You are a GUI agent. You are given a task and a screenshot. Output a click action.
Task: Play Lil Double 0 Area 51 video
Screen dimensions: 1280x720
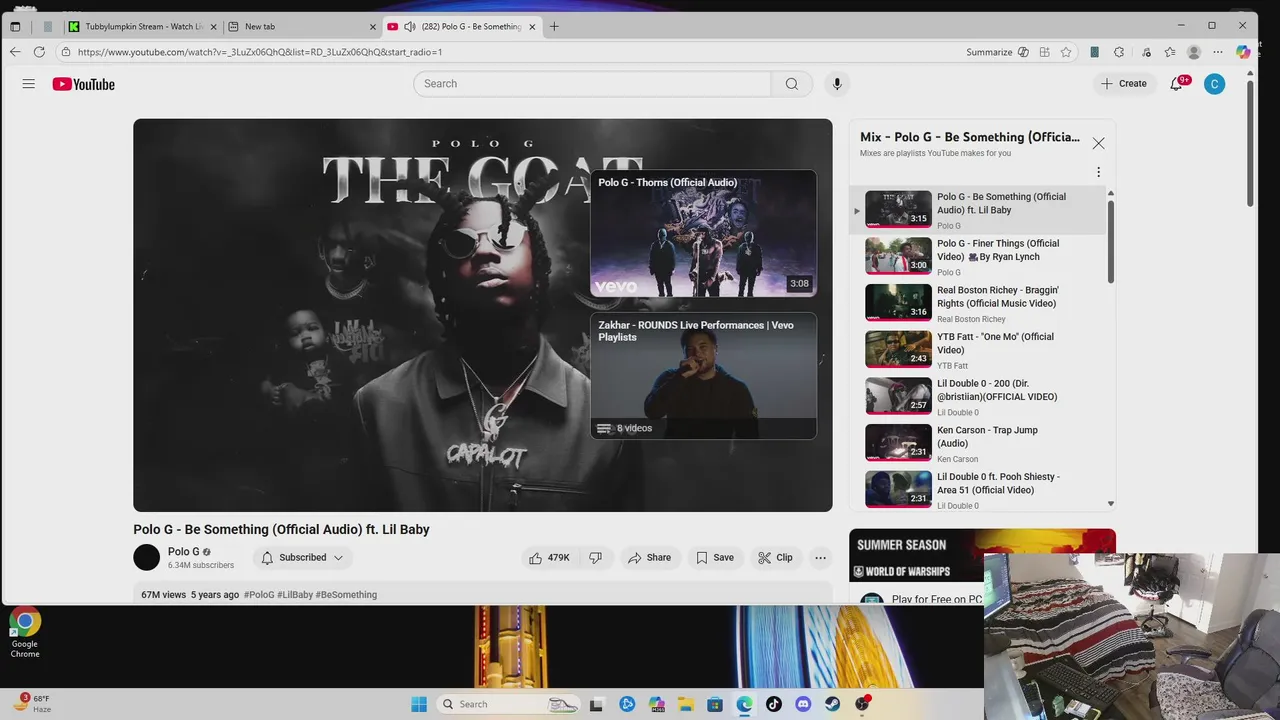click(x=978, y=490)
